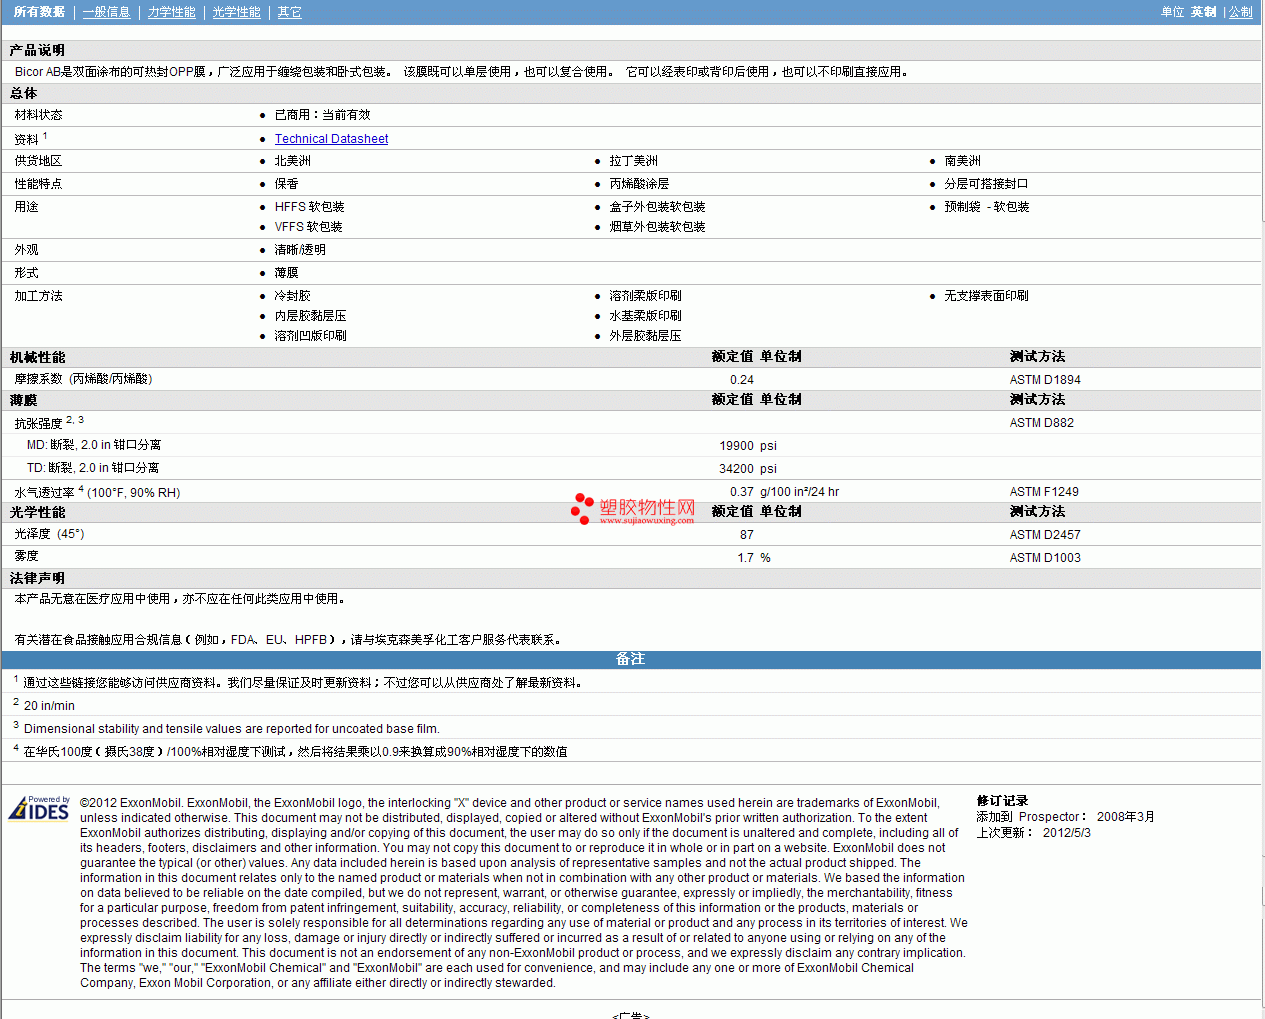The image size is (1265, 1019).
Task: Open the 力学性能 tab
Action: [172, 12]
